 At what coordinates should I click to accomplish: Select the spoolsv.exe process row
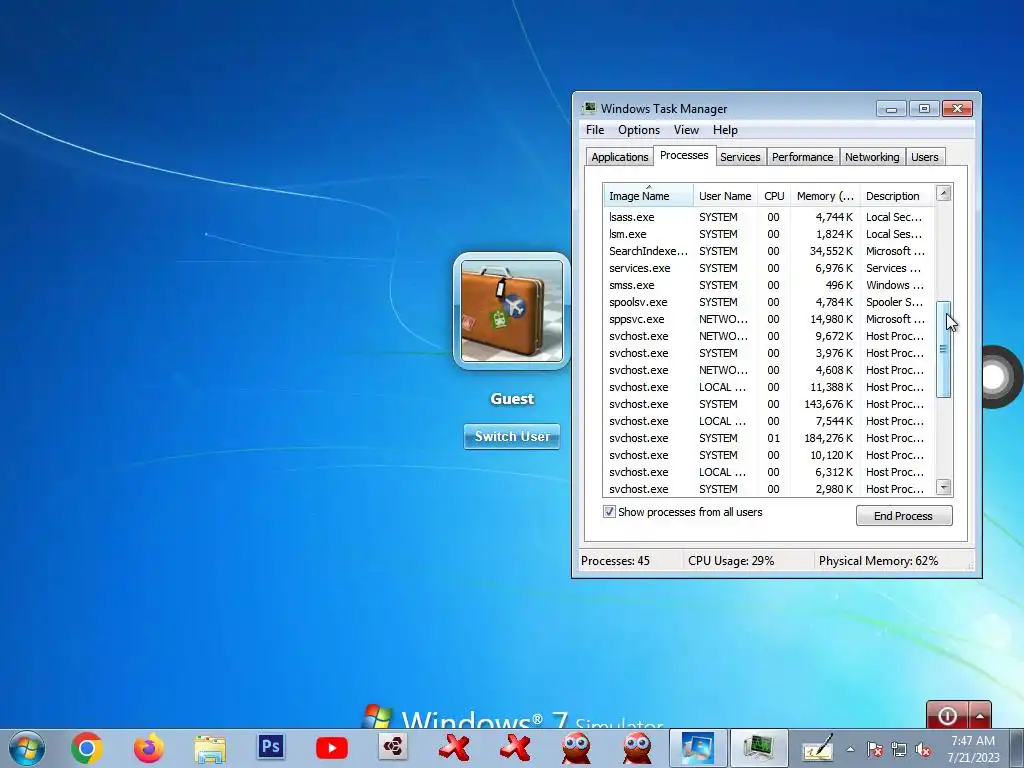(769, 302)
